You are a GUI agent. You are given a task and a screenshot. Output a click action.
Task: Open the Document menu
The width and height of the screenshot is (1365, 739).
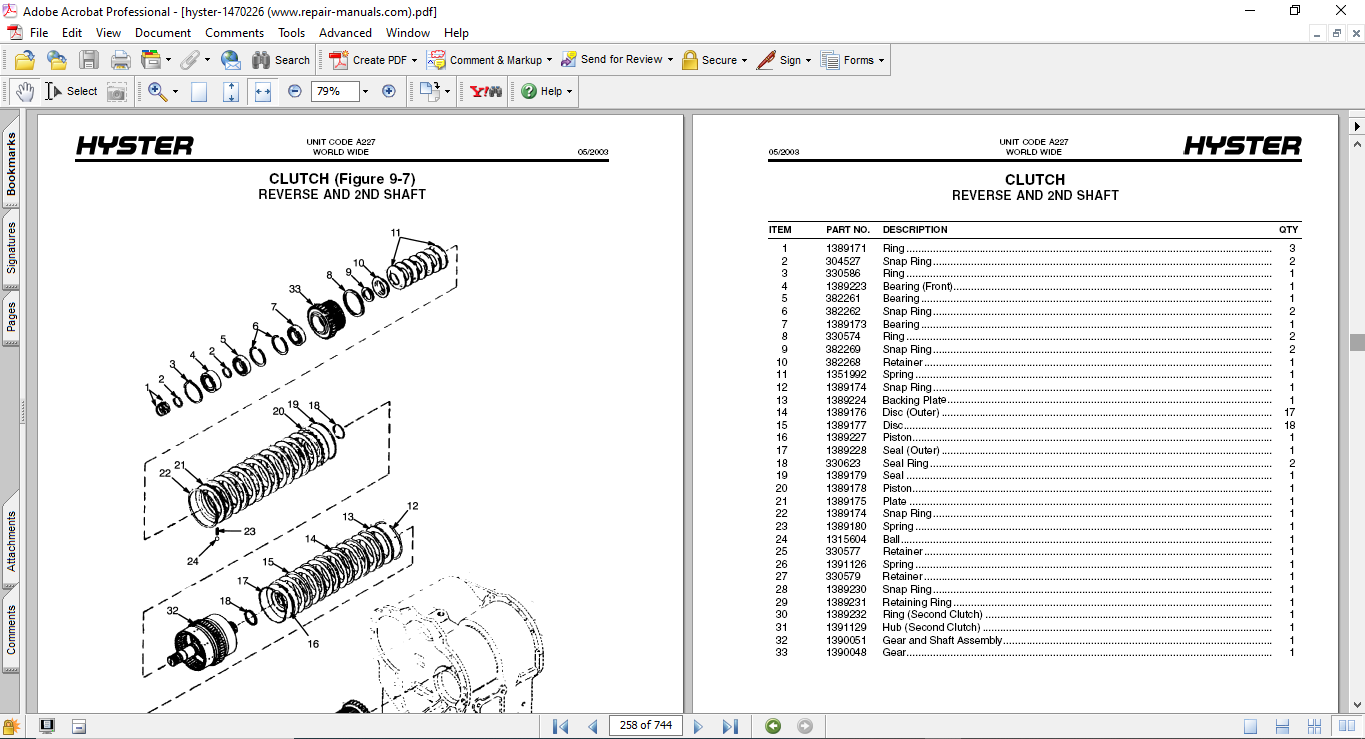[x=163, y=33]
